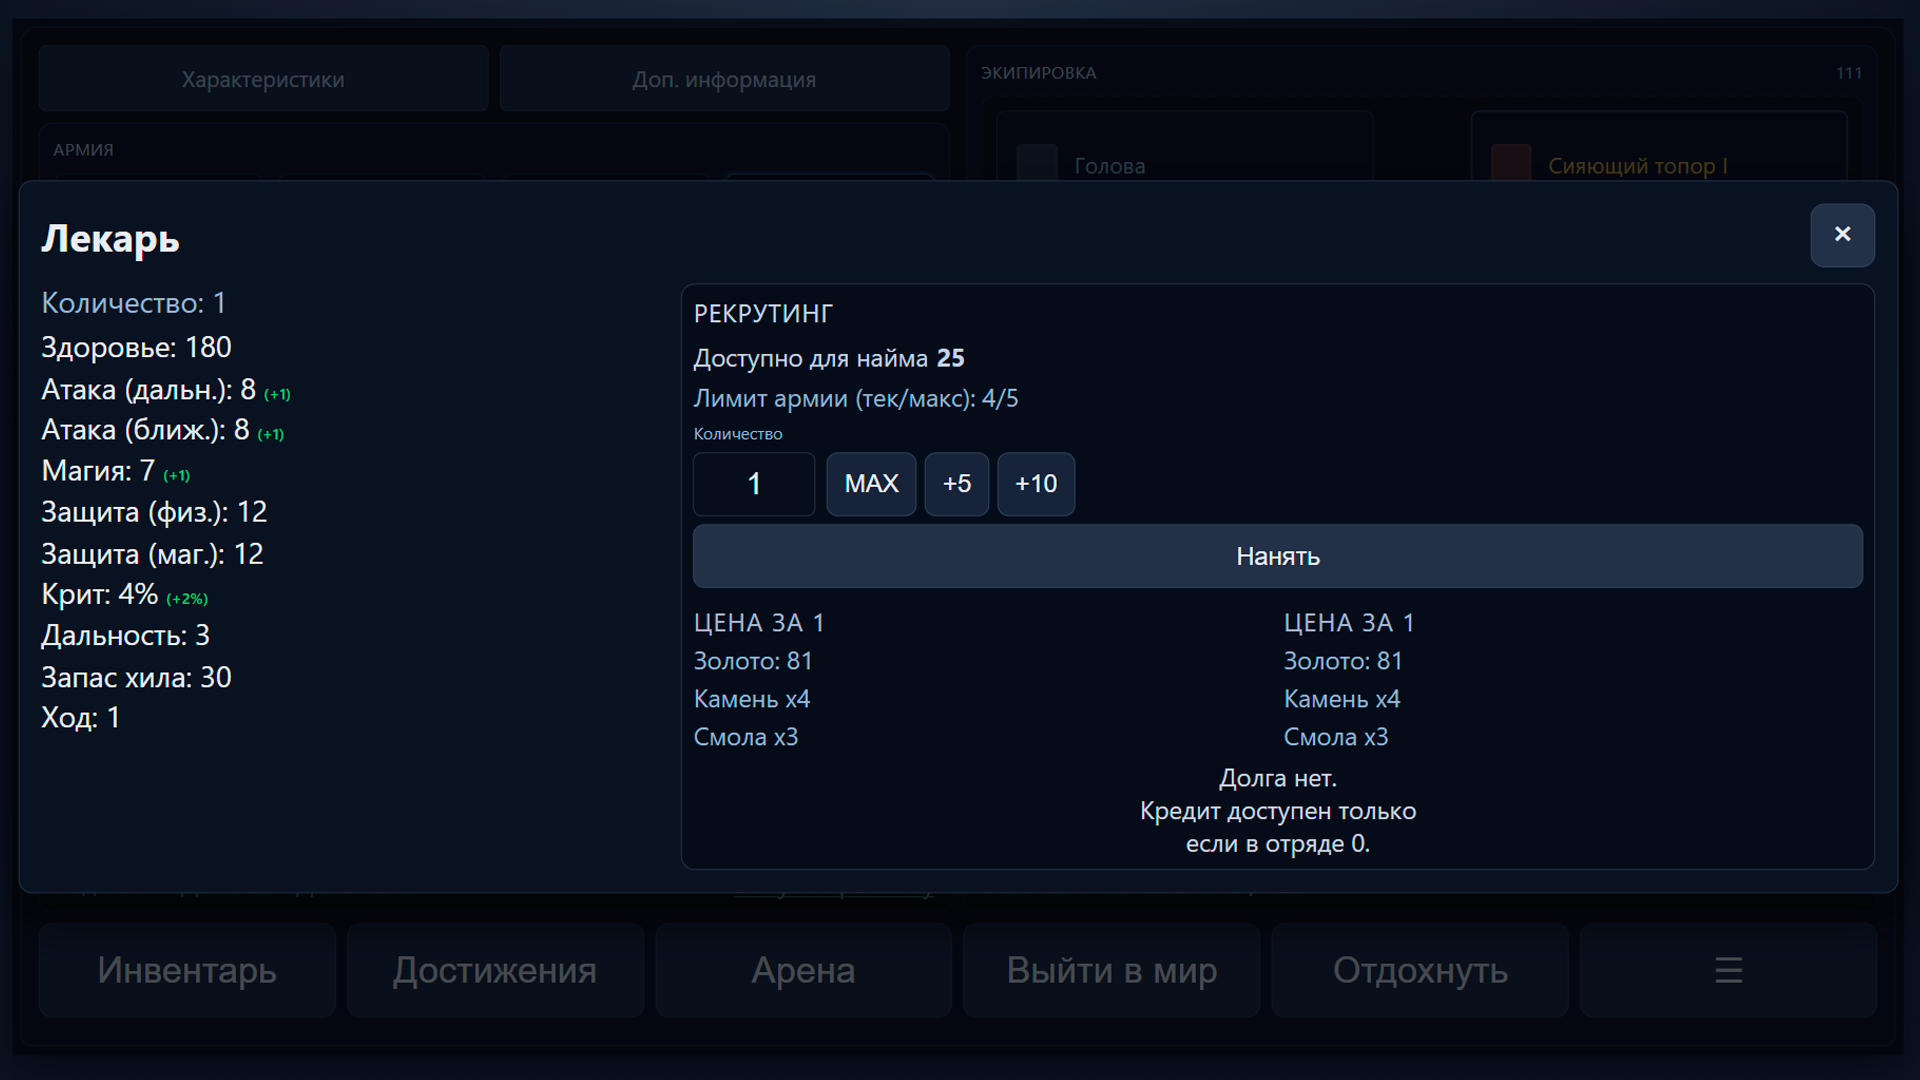Click the лимит армии 4/5 indicator
Viewport: 1920px width, 1080px height.
click(855, 397)
